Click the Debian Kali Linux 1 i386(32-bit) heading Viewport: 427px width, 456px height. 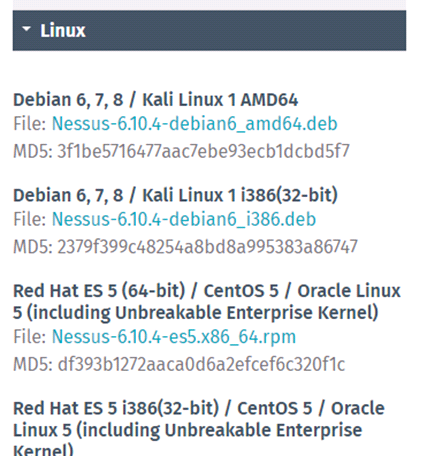point(175,195)
